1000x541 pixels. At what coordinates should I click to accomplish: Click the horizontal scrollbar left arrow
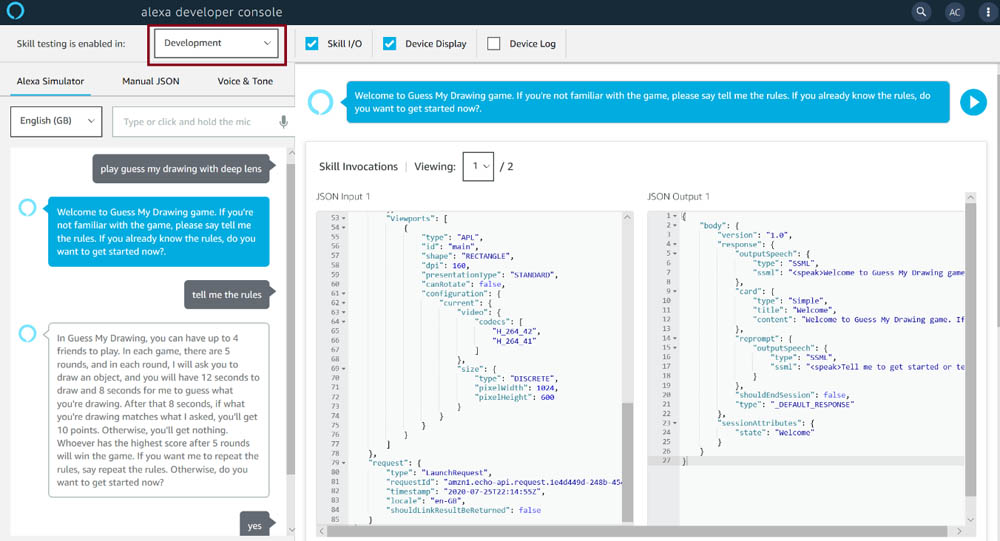point(321,531)
